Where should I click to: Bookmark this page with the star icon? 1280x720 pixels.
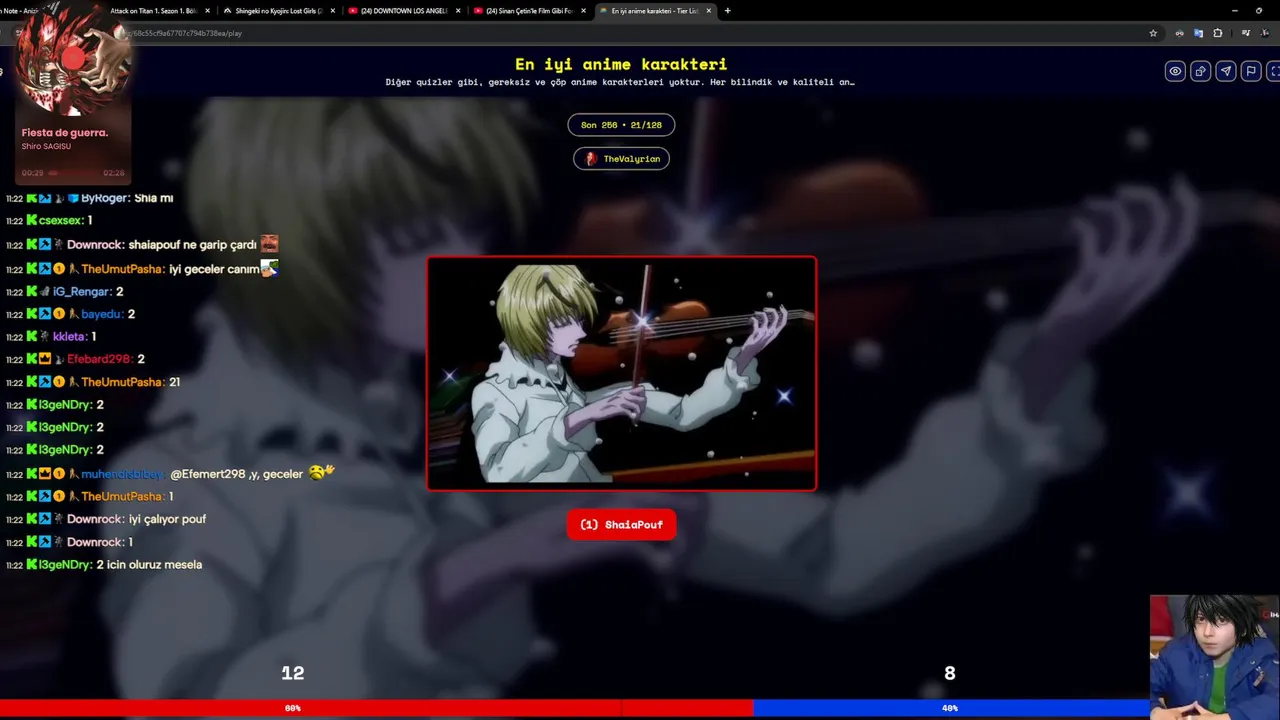[x=1153, y=33]
